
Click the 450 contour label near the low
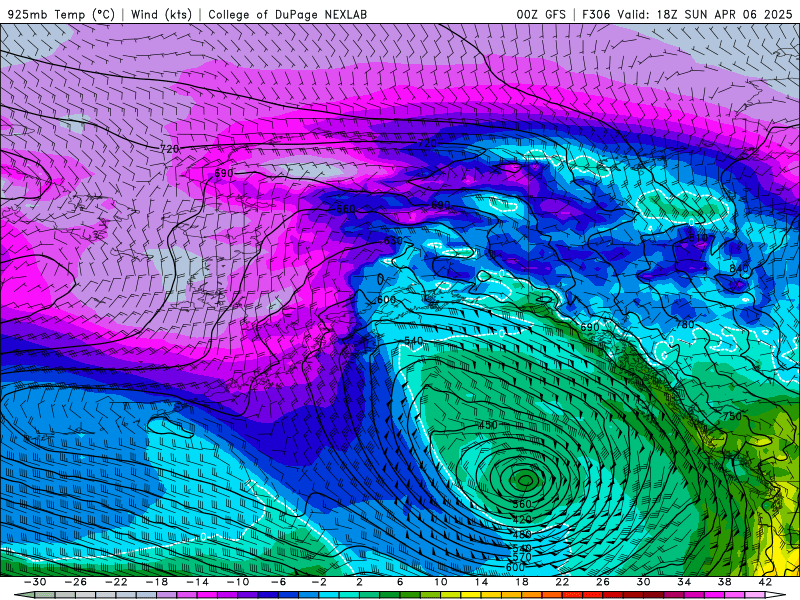tap(488, 425)
